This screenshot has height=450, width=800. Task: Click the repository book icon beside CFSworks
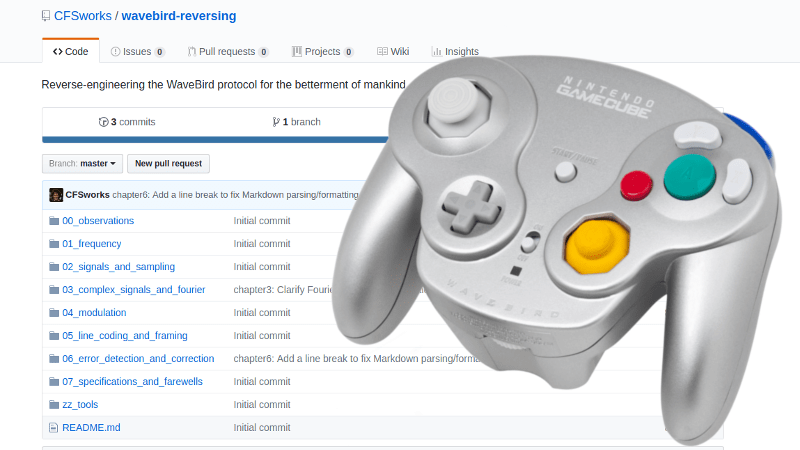pos(46,16)
